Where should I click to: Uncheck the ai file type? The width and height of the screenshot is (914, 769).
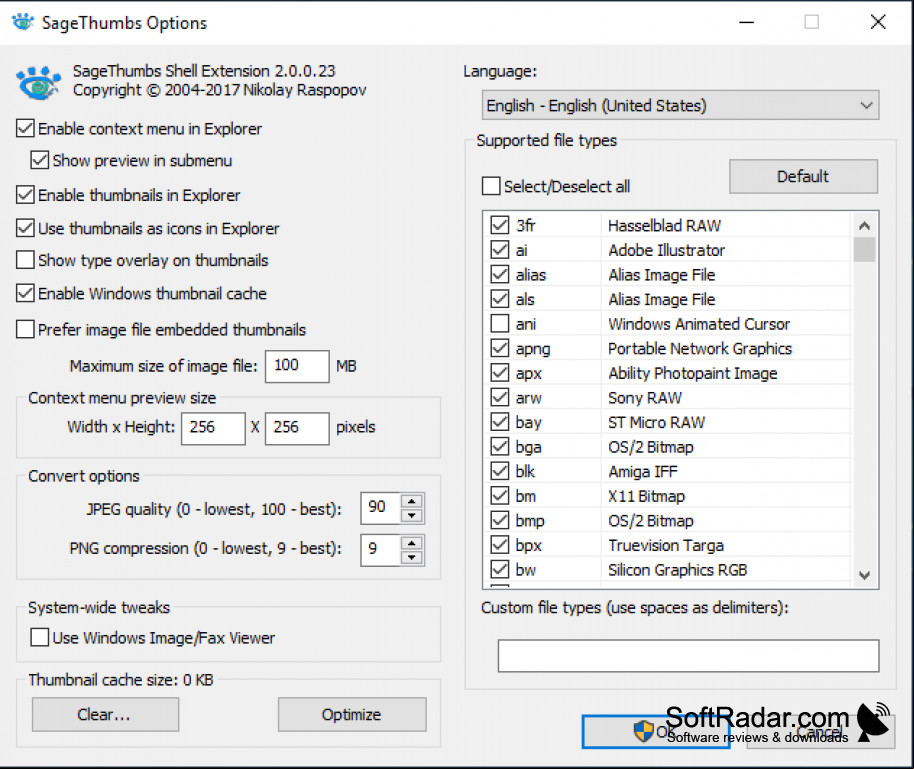(x=500, y=250)
